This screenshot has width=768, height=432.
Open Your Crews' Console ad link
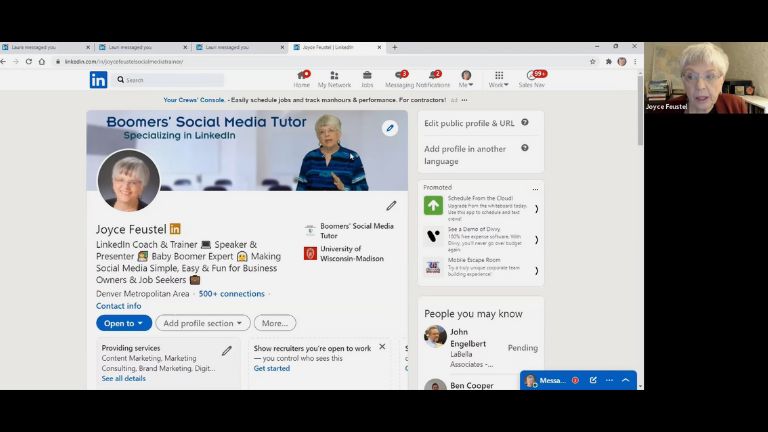pos(194,100)
